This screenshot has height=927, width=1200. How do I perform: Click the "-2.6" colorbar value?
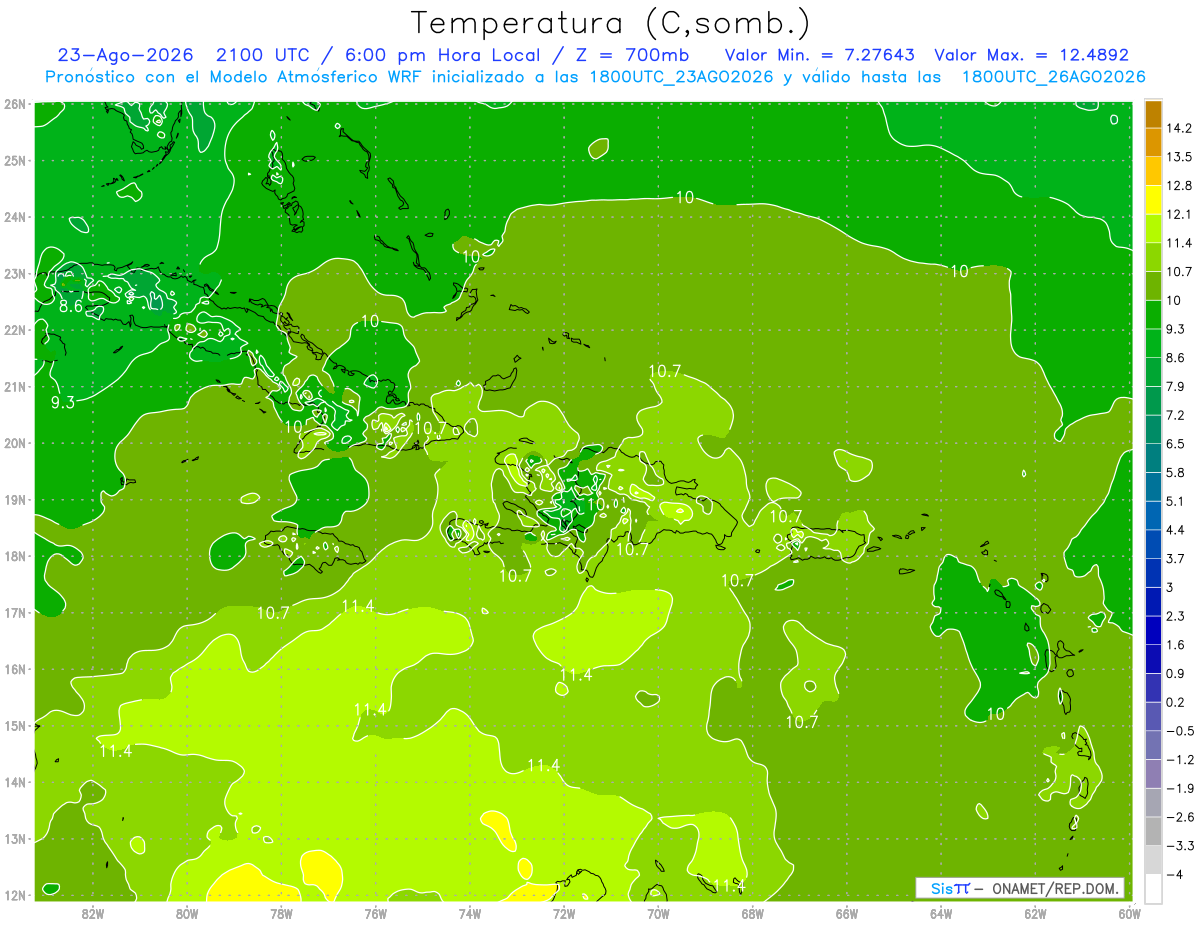(1179, 817)
